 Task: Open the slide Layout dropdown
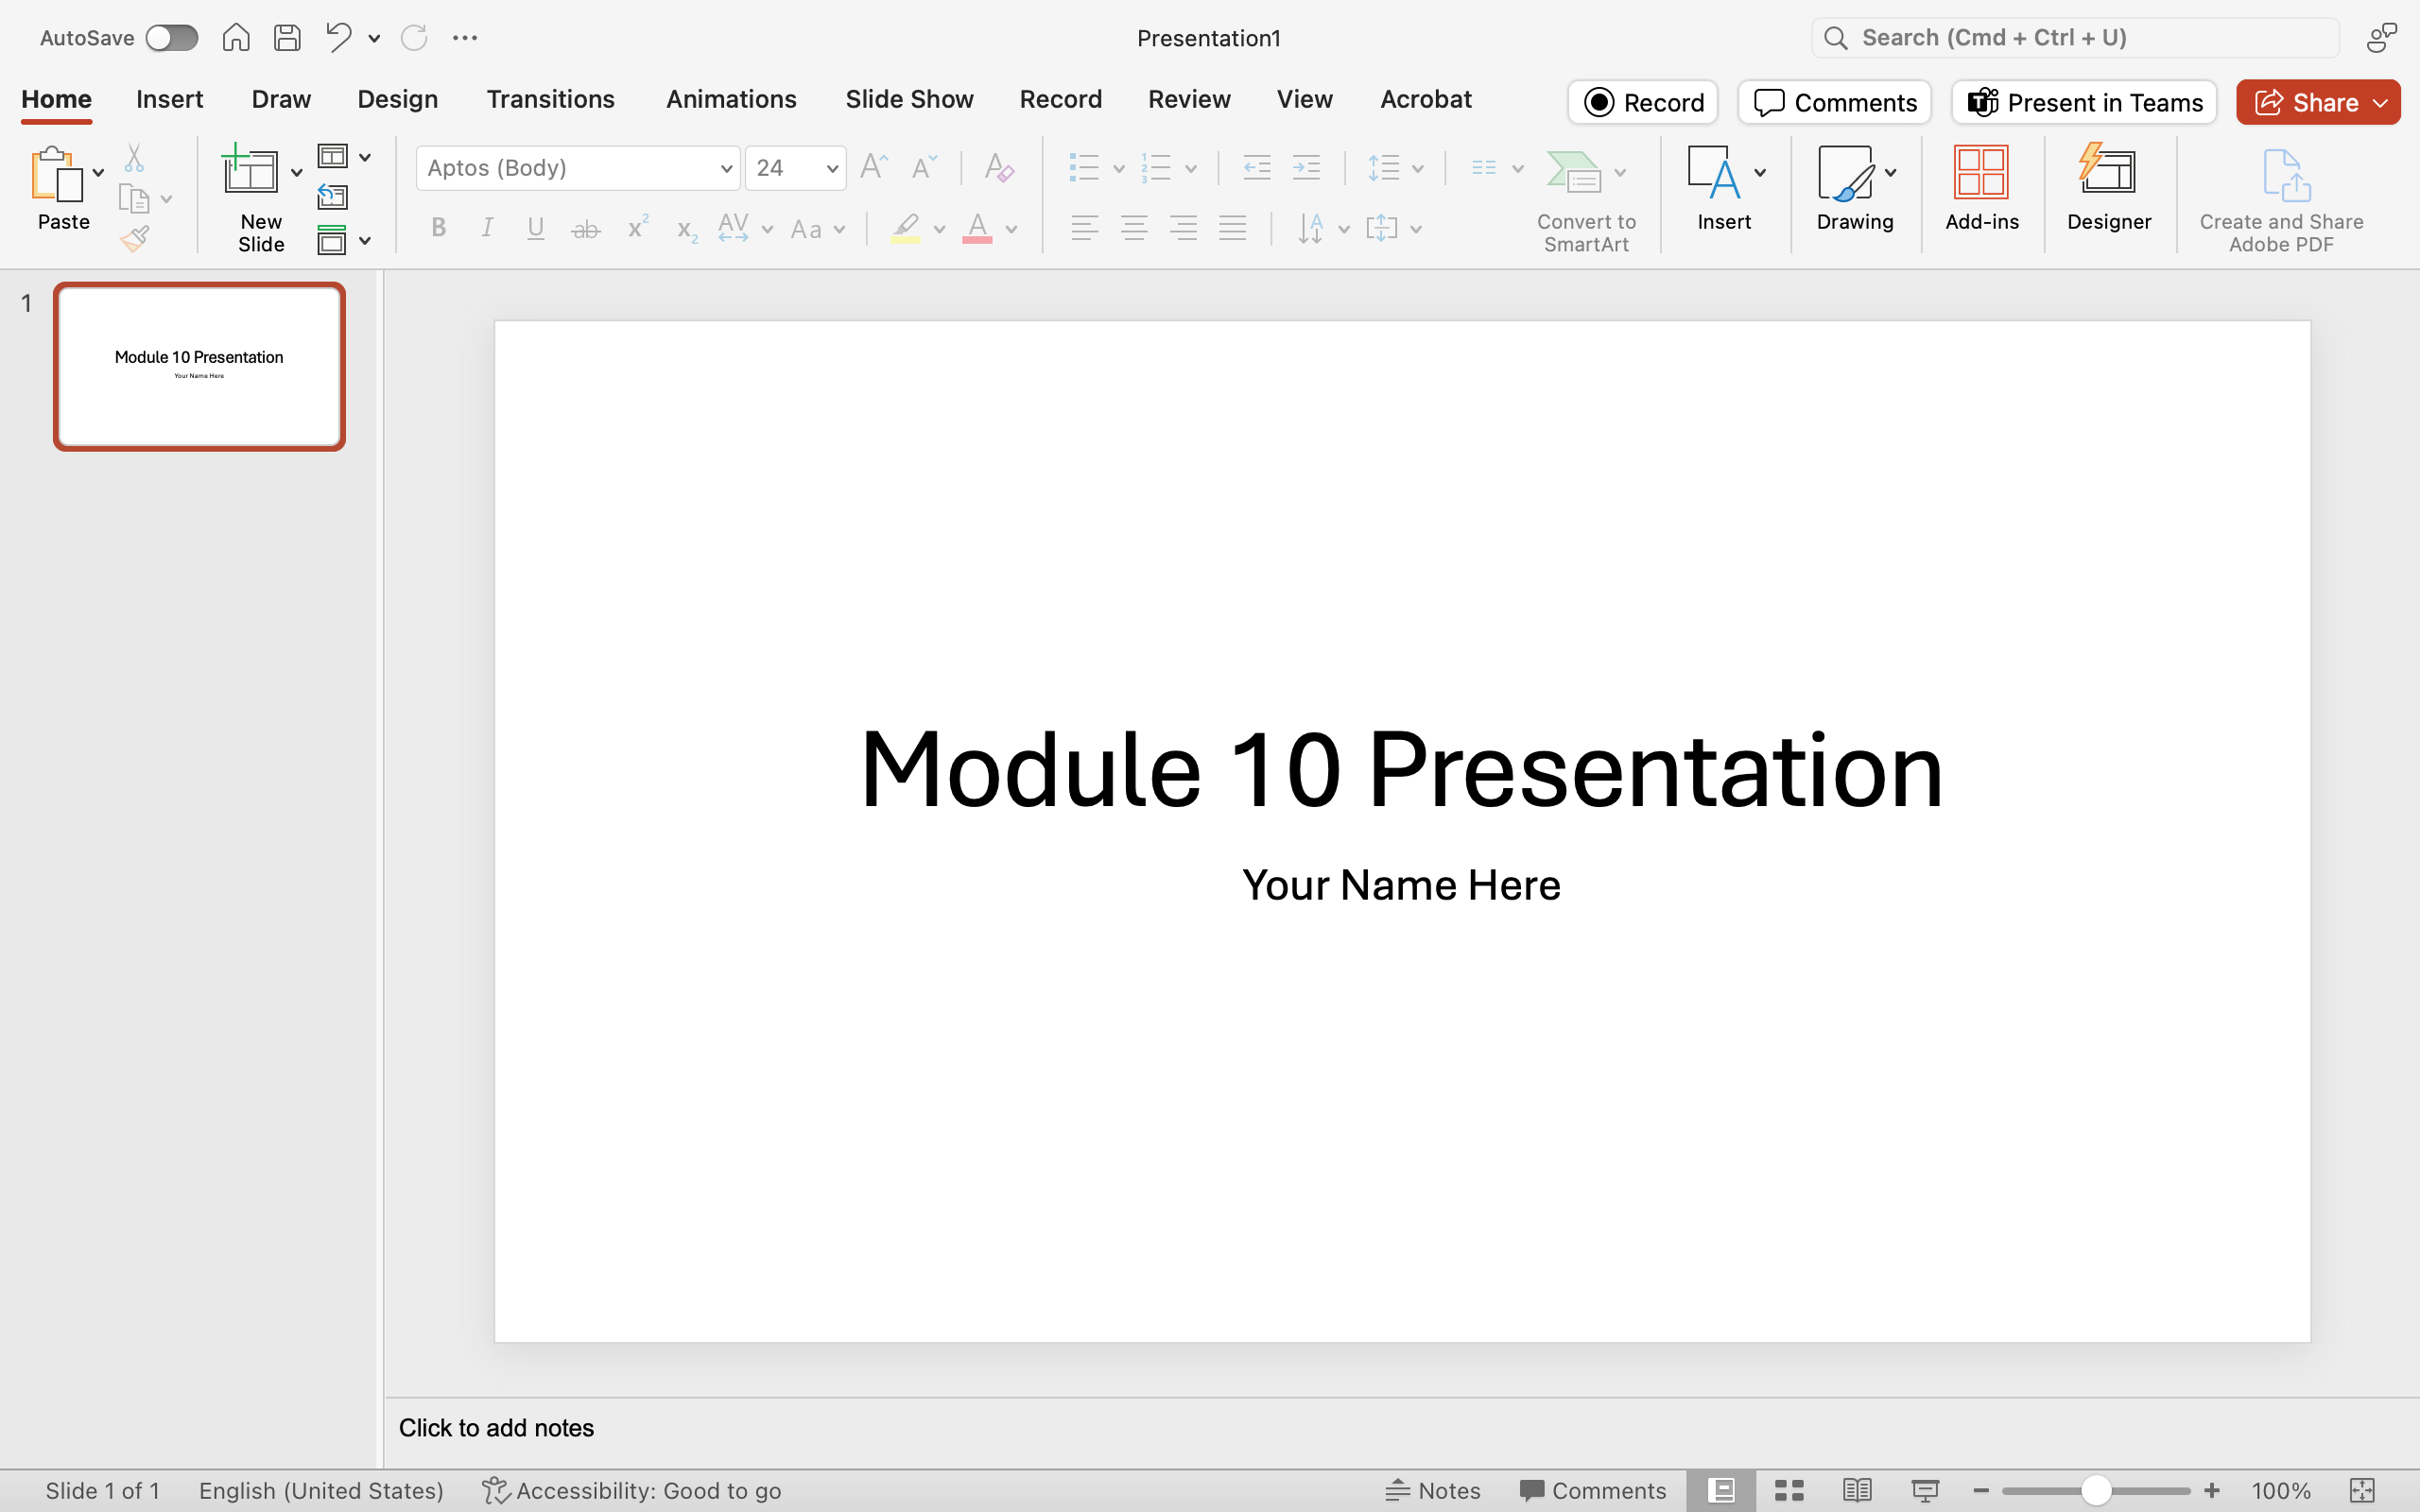tap(344, 156)
